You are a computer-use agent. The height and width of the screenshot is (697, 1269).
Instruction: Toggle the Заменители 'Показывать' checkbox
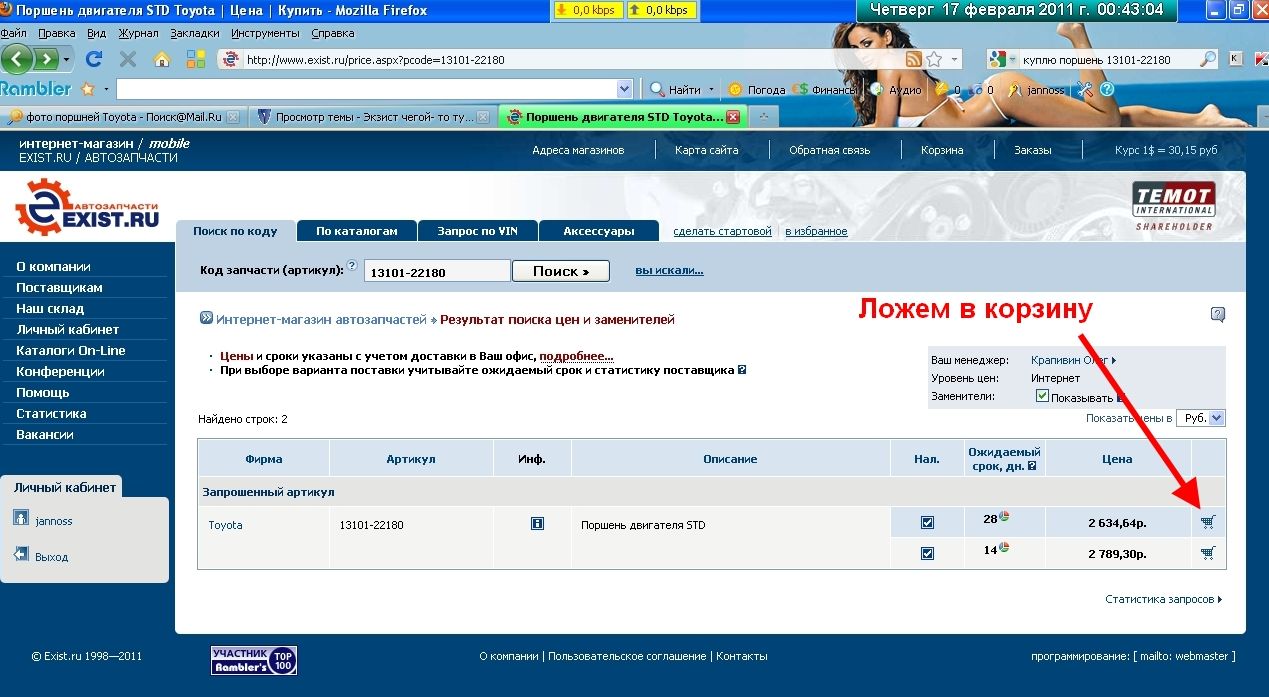[1042, 396]
